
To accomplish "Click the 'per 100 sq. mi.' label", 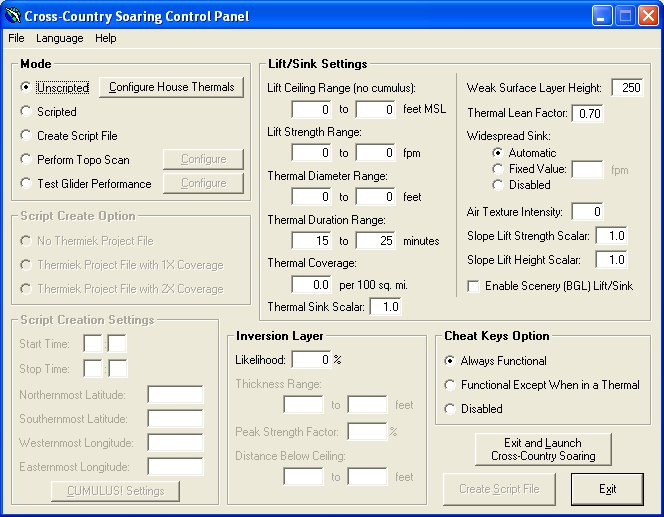I will pyautogui.click(x=374, y=285).
